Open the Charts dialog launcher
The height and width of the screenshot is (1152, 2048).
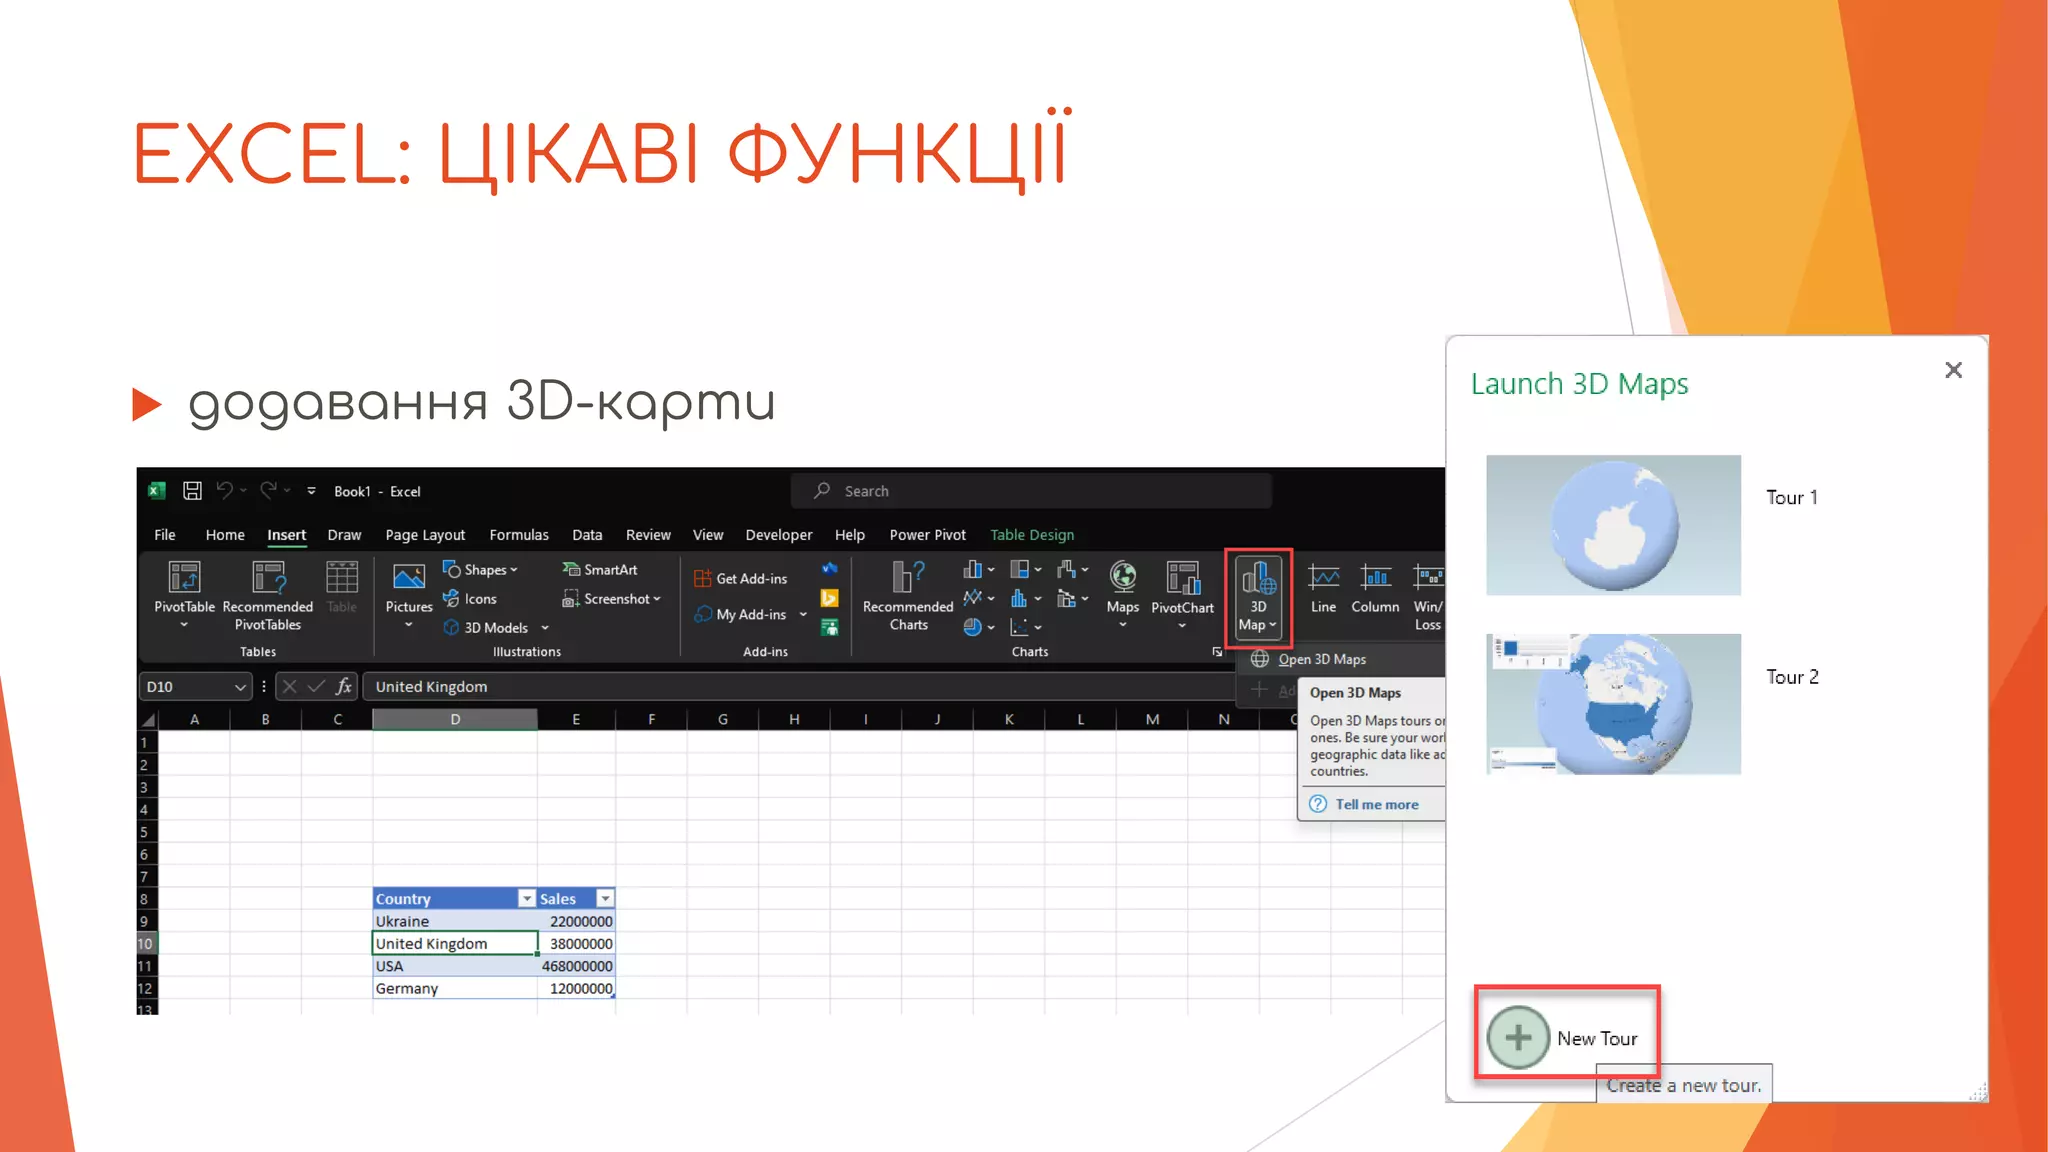coord(1217,651)
